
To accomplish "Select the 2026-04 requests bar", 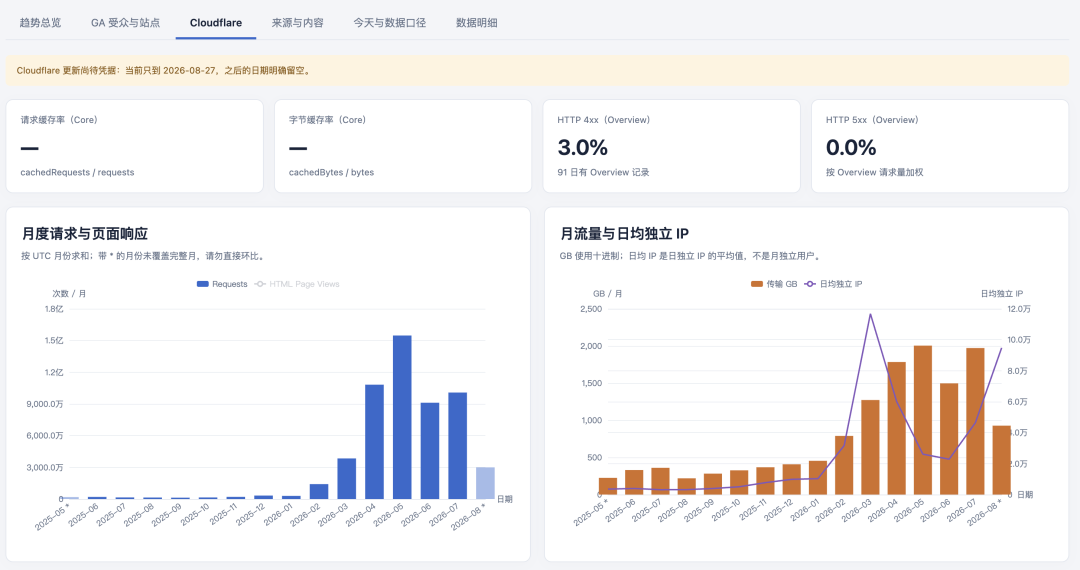I will tap(375, 442).
